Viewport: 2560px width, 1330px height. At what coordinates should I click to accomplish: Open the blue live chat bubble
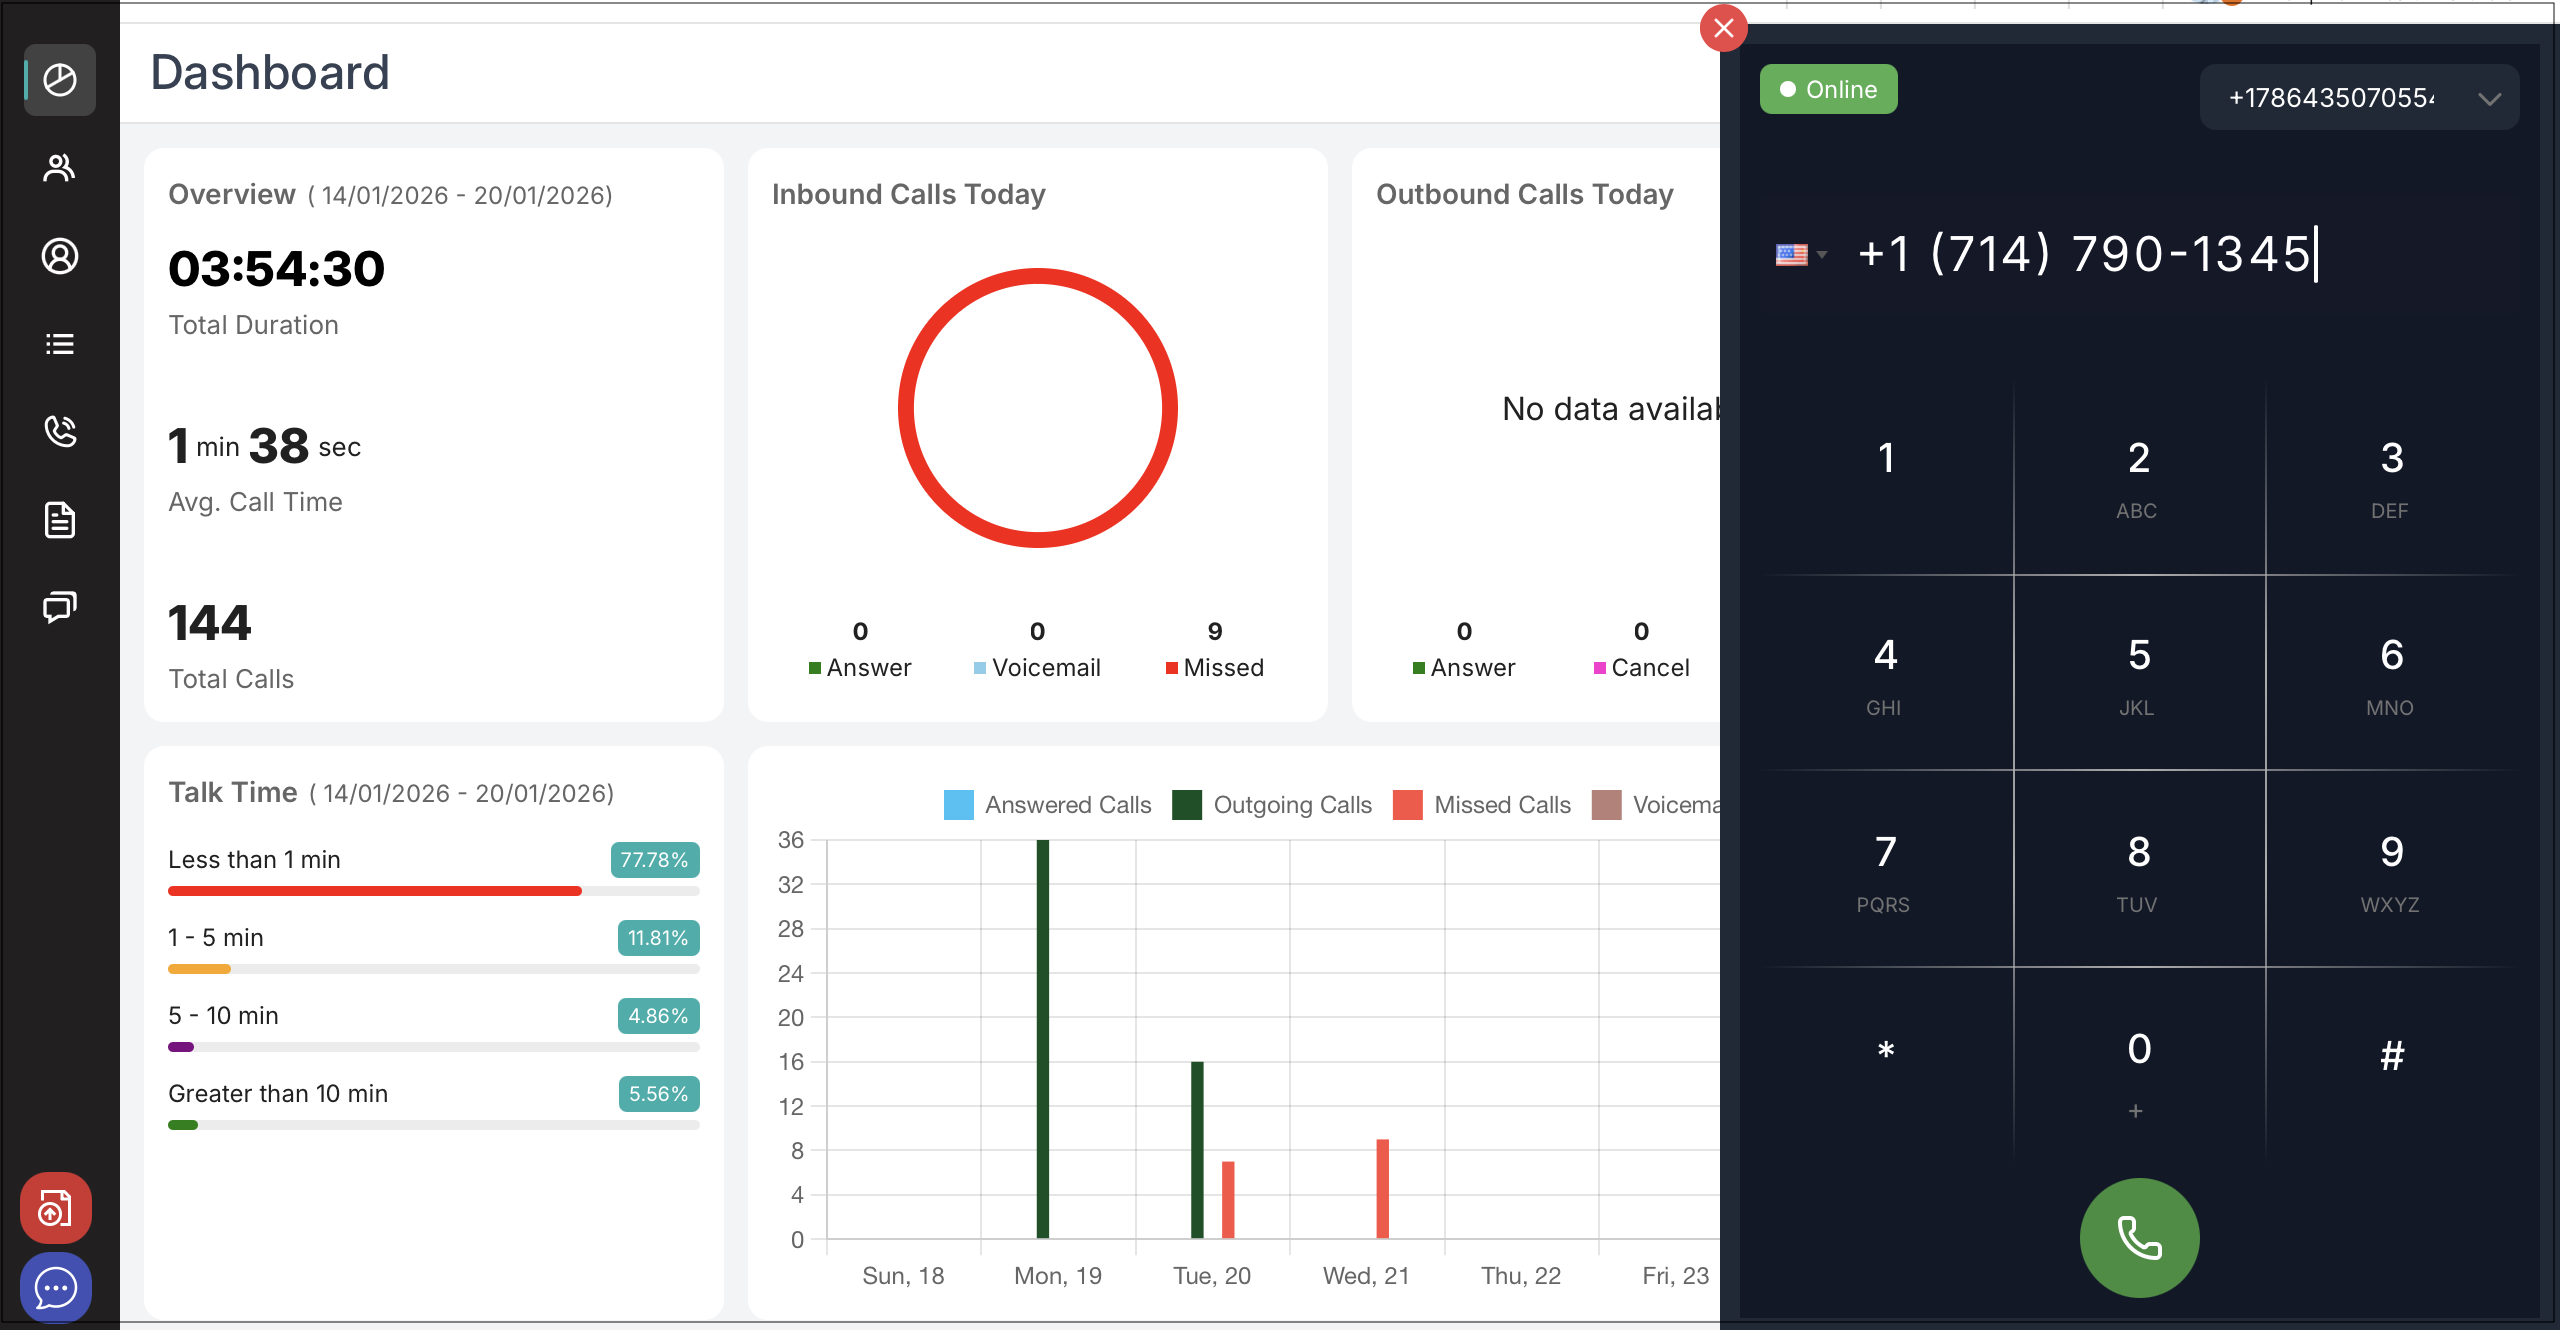click(56, 1287)
